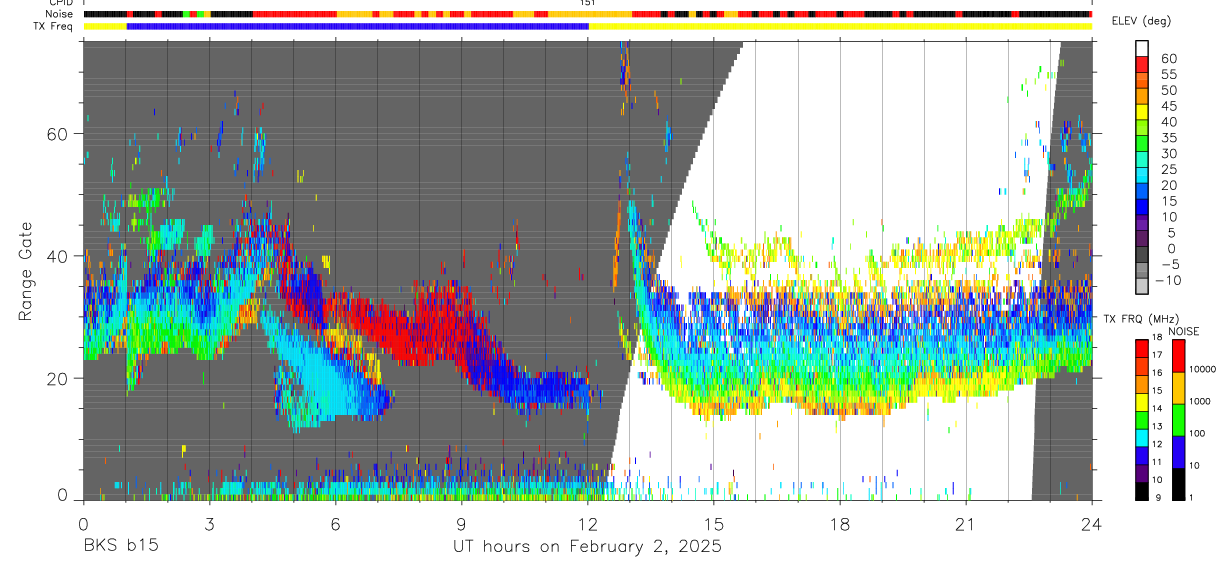Click the '10000' label on NOISE scale

pos(1202,369)
